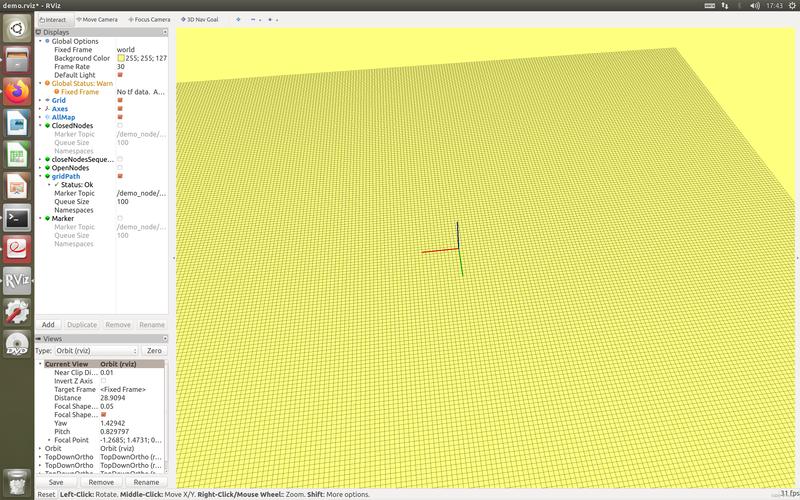Check the Invert Z Axis option
The width and height of the screenshot is (800, 500).
(x=104, y=381)
